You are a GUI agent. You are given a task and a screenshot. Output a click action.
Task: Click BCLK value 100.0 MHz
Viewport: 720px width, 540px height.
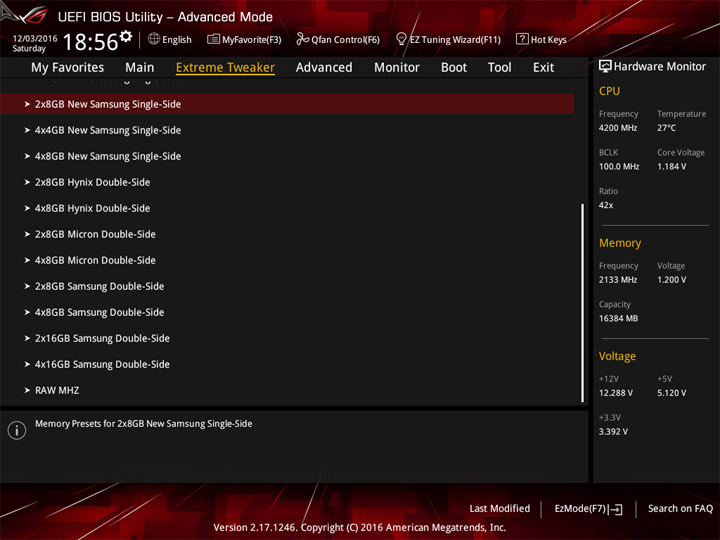pos(619,167)
